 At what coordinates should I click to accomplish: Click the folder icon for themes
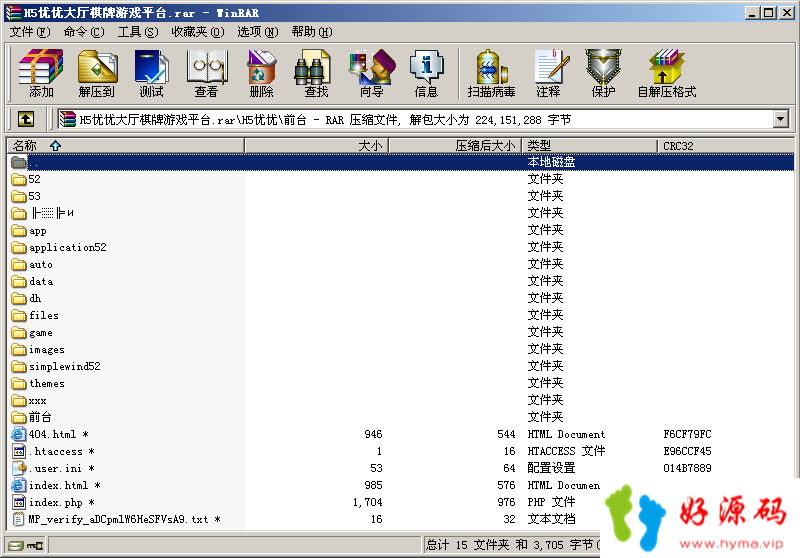click(19, 384)
